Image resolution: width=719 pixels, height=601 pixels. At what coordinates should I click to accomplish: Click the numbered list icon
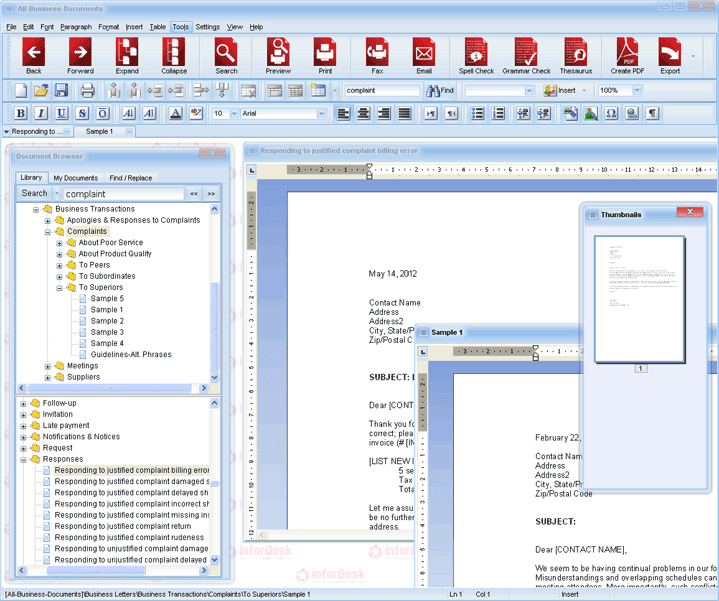point(498,113)
